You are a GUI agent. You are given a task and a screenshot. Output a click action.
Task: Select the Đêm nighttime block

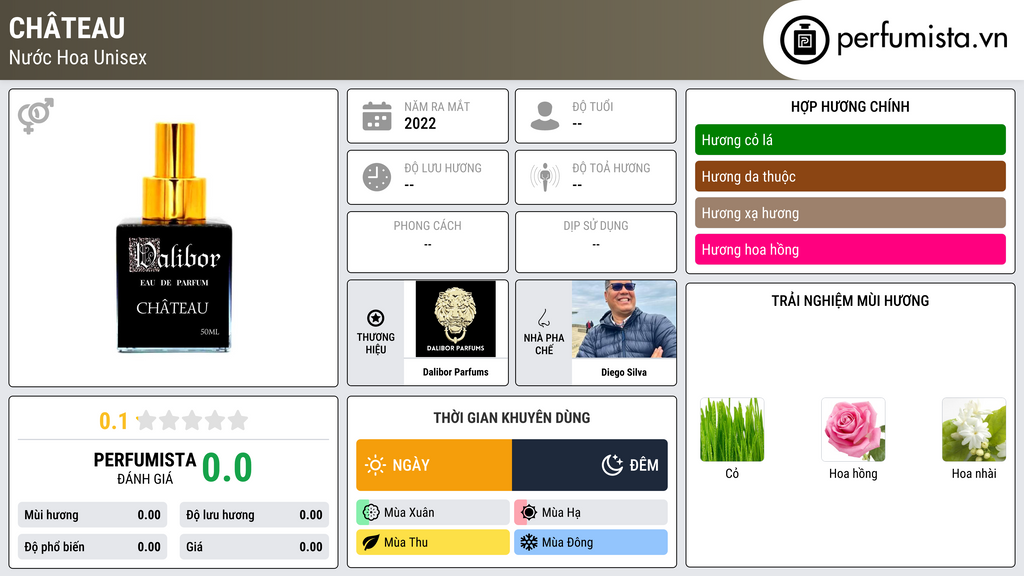[x=590, y=465]
